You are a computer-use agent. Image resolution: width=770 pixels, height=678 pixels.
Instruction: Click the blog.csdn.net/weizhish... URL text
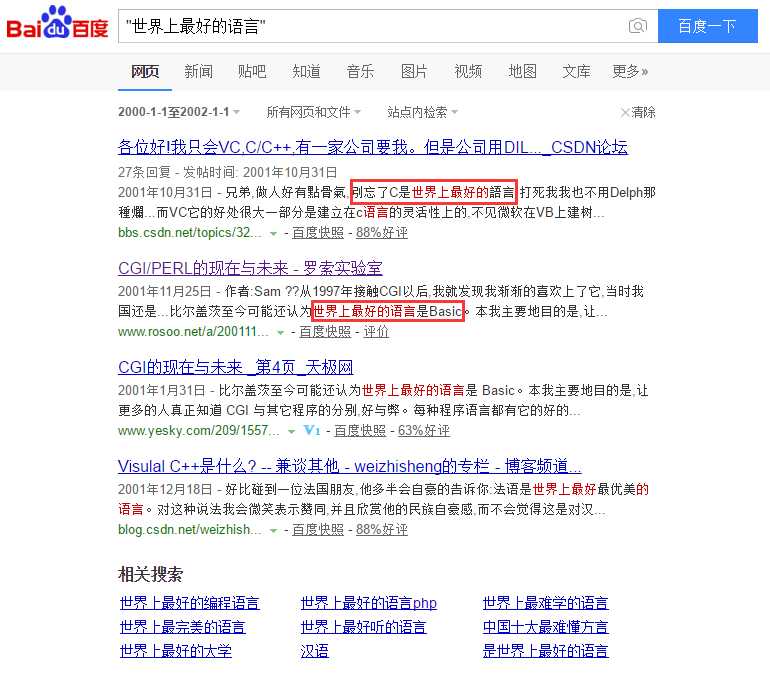(190, 530)
